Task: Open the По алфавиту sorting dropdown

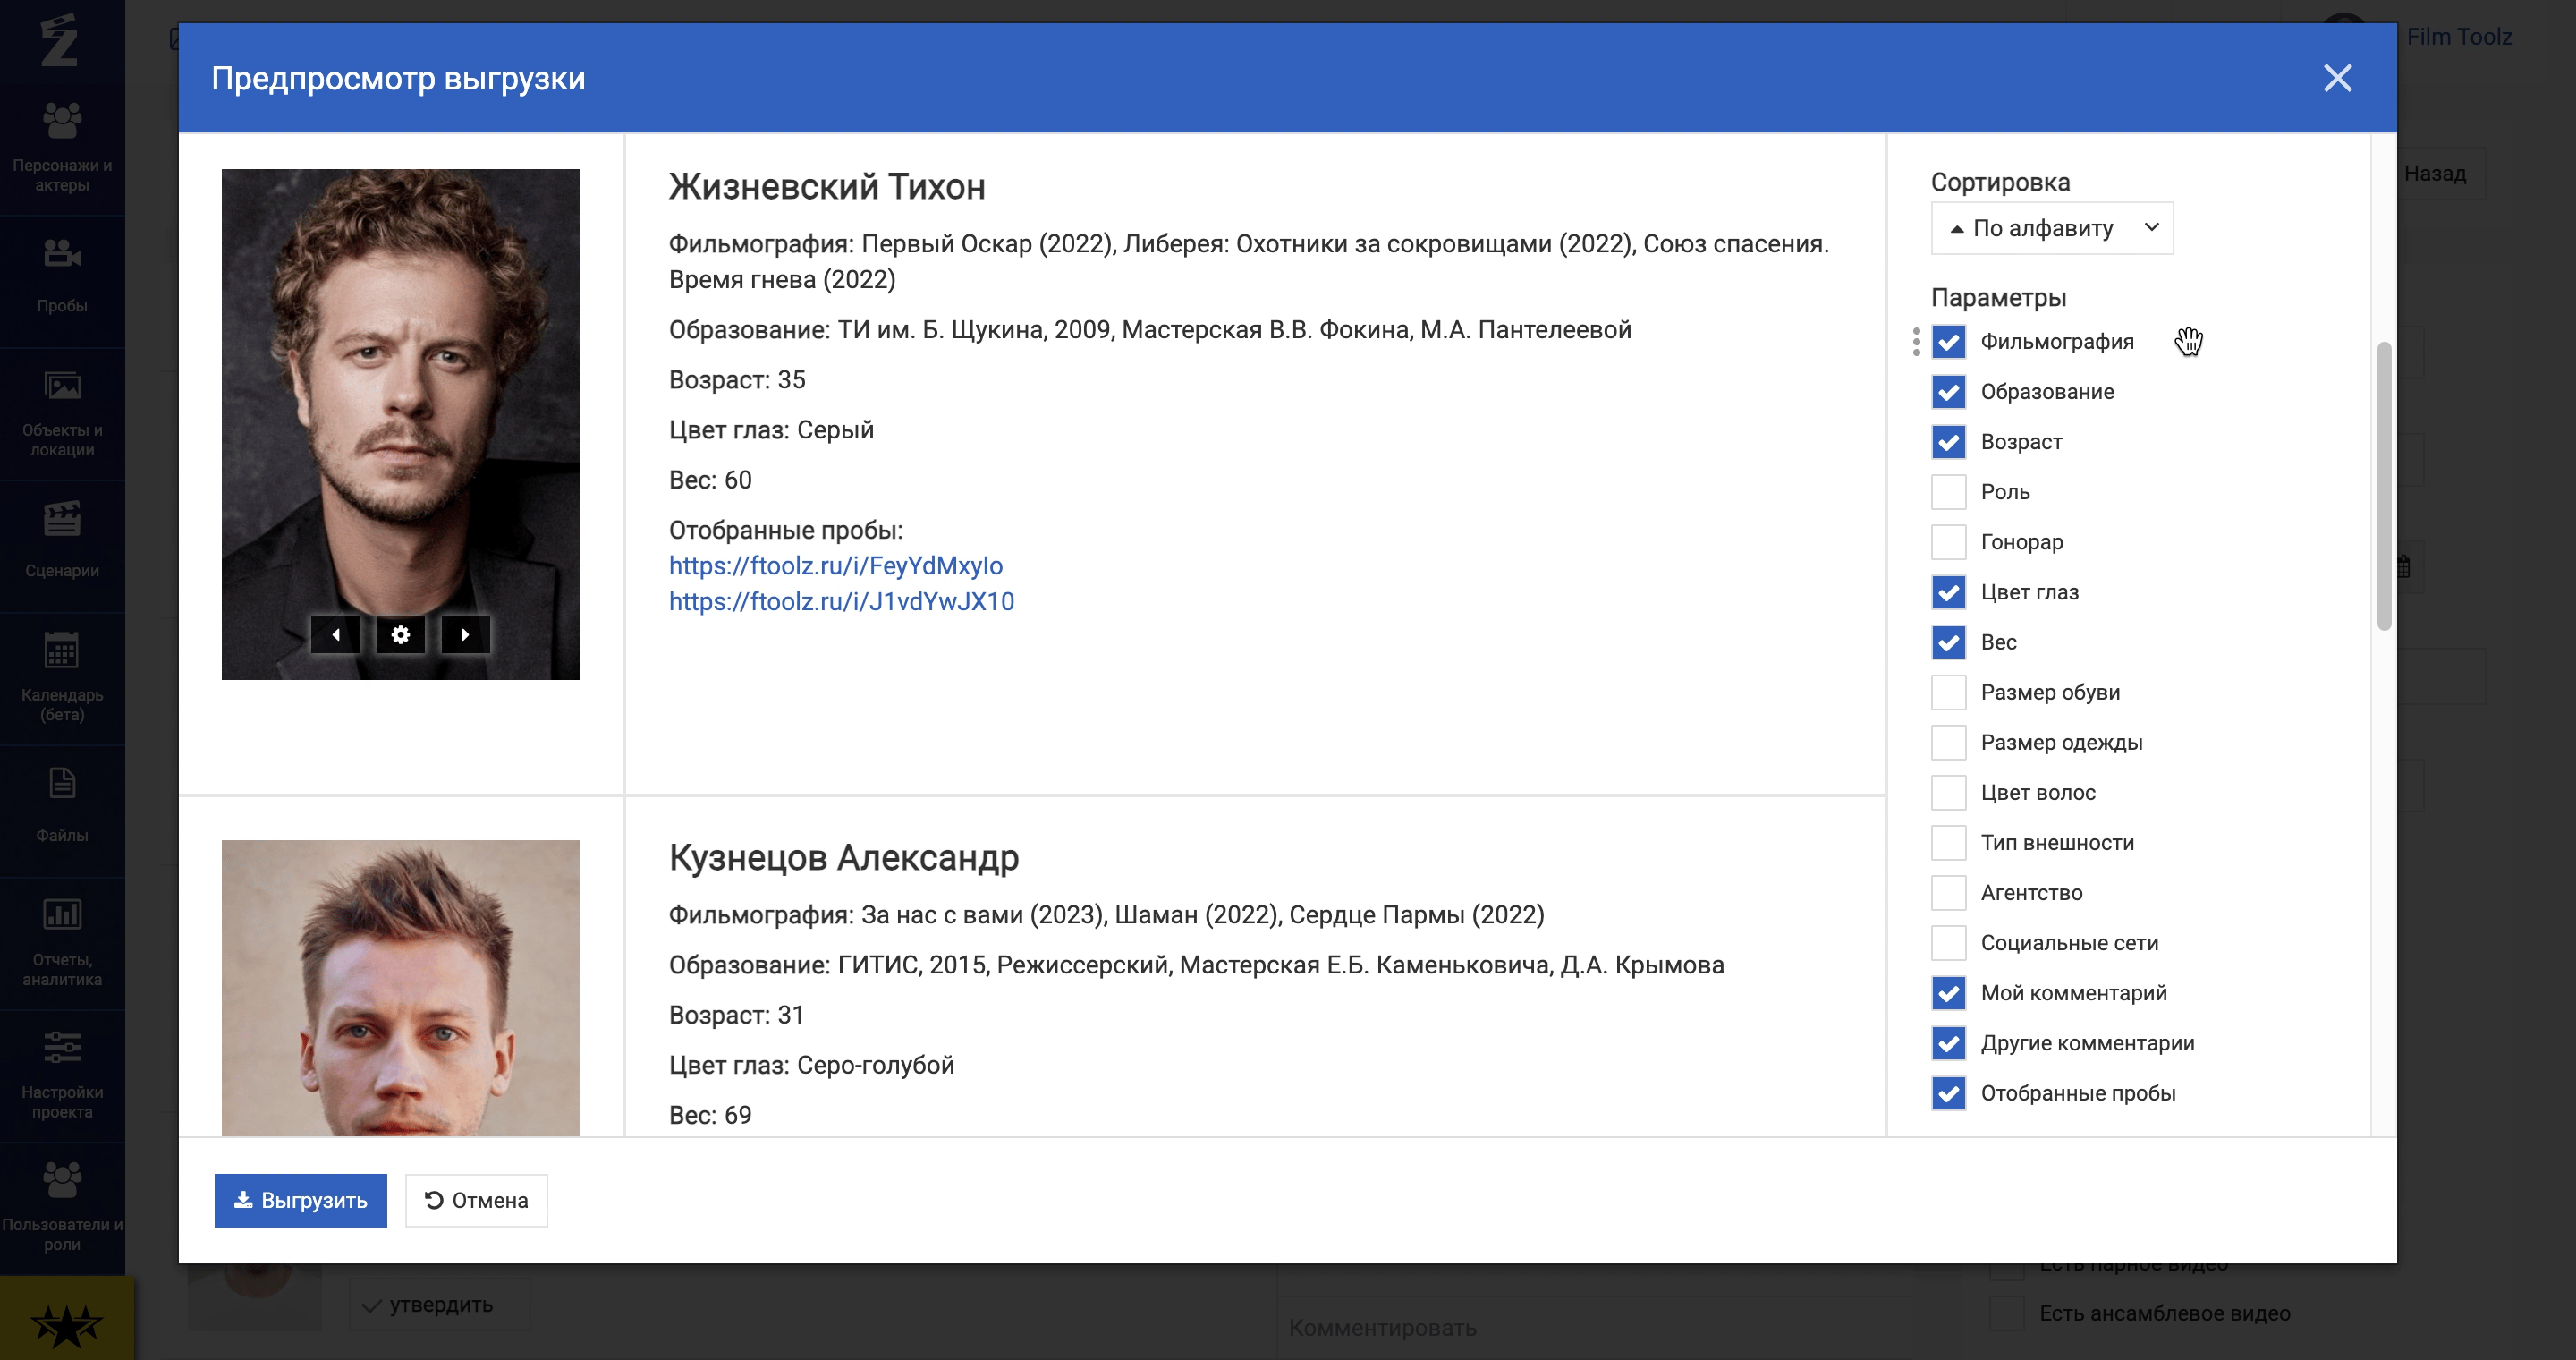Action: (x=2052, y=228)
